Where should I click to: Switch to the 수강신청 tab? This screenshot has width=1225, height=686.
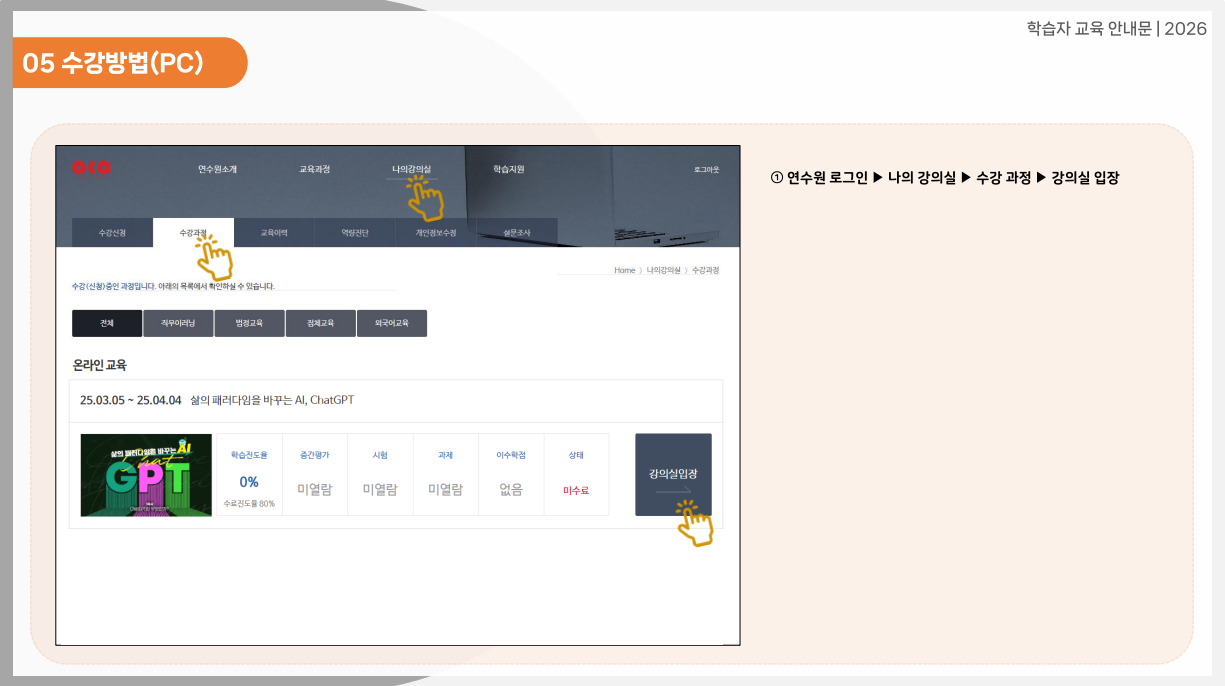point(112,233)
